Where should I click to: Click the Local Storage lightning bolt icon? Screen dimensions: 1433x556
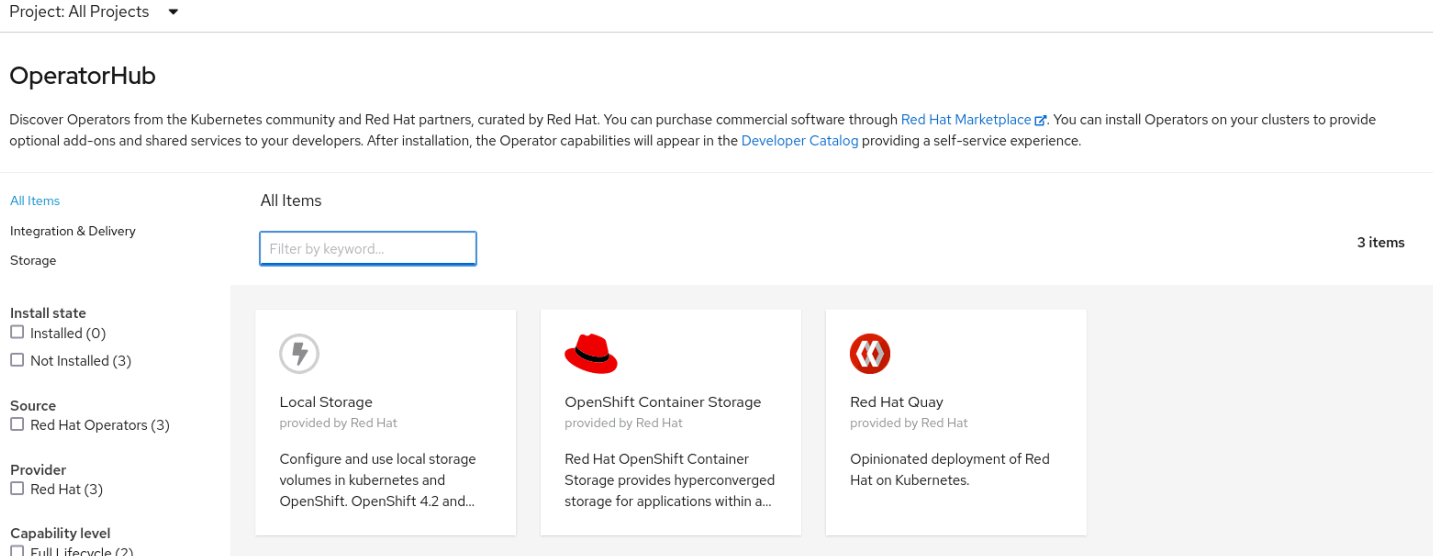(299, 353)
